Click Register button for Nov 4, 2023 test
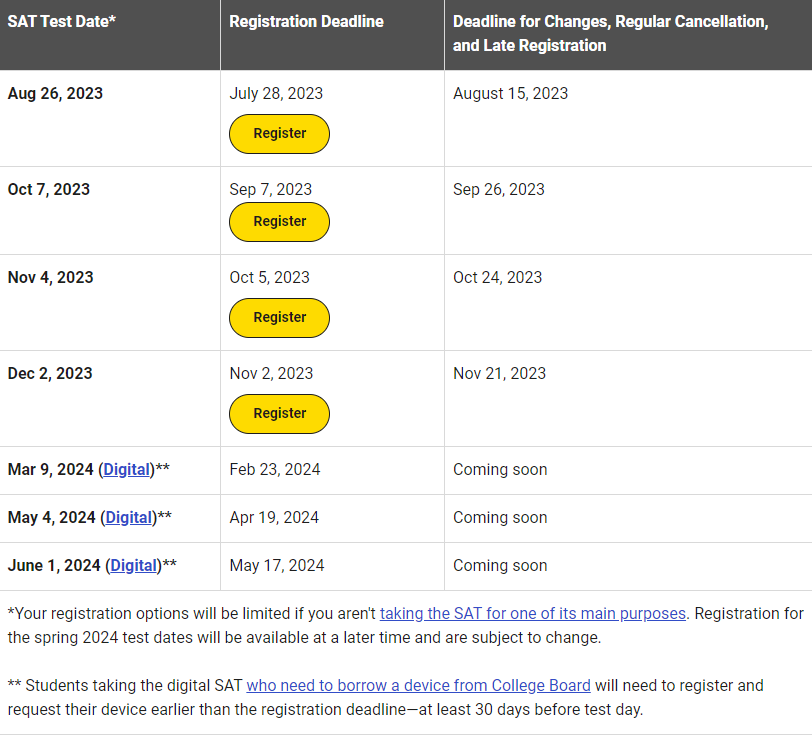The width and height of the screenshot is (812, 736). 279,318
